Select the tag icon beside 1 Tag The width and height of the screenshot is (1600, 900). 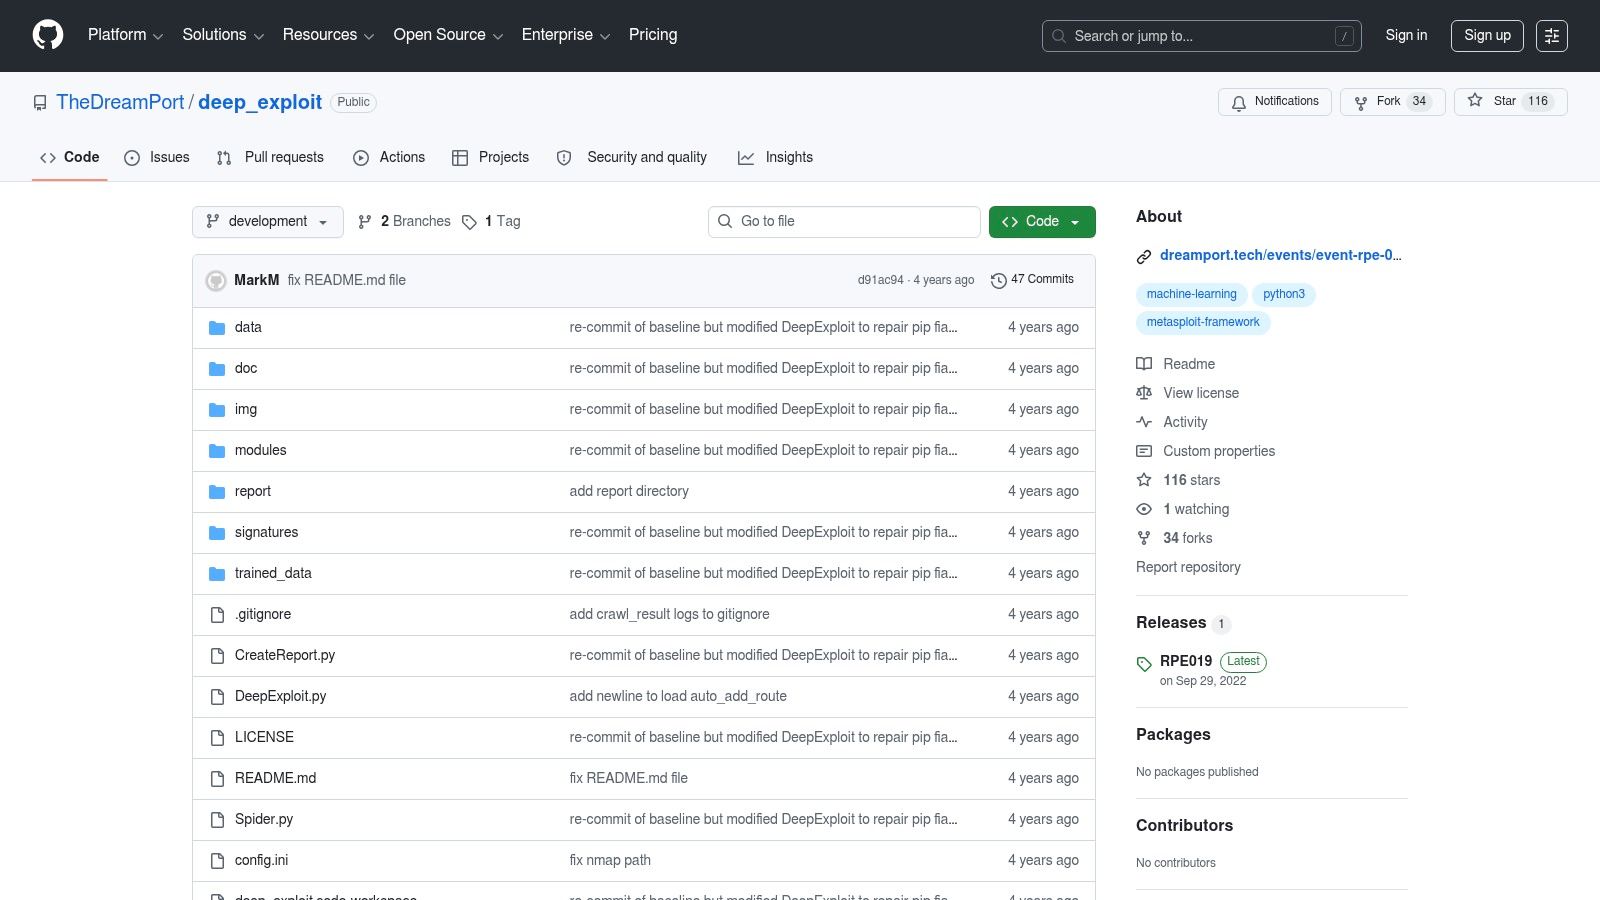tap(469, 222)
